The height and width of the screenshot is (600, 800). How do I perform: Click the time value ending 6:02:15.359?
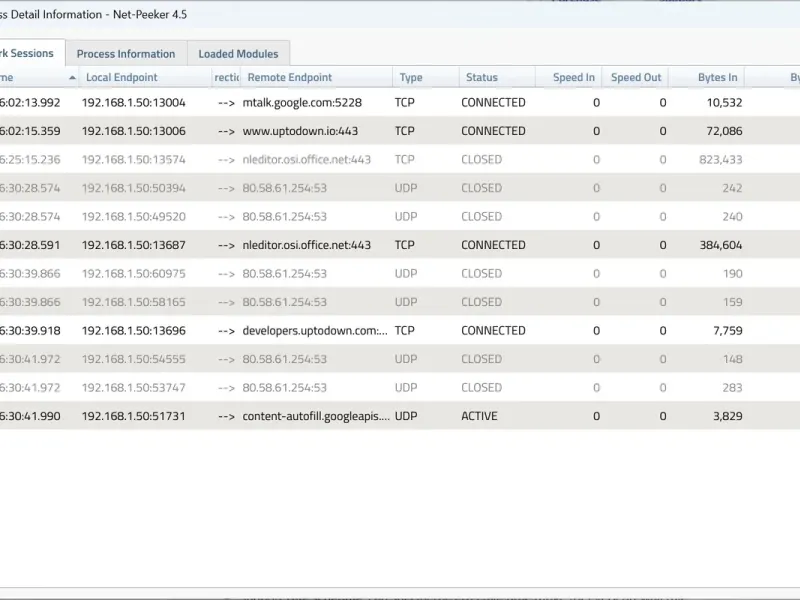(x=30, y=131)
